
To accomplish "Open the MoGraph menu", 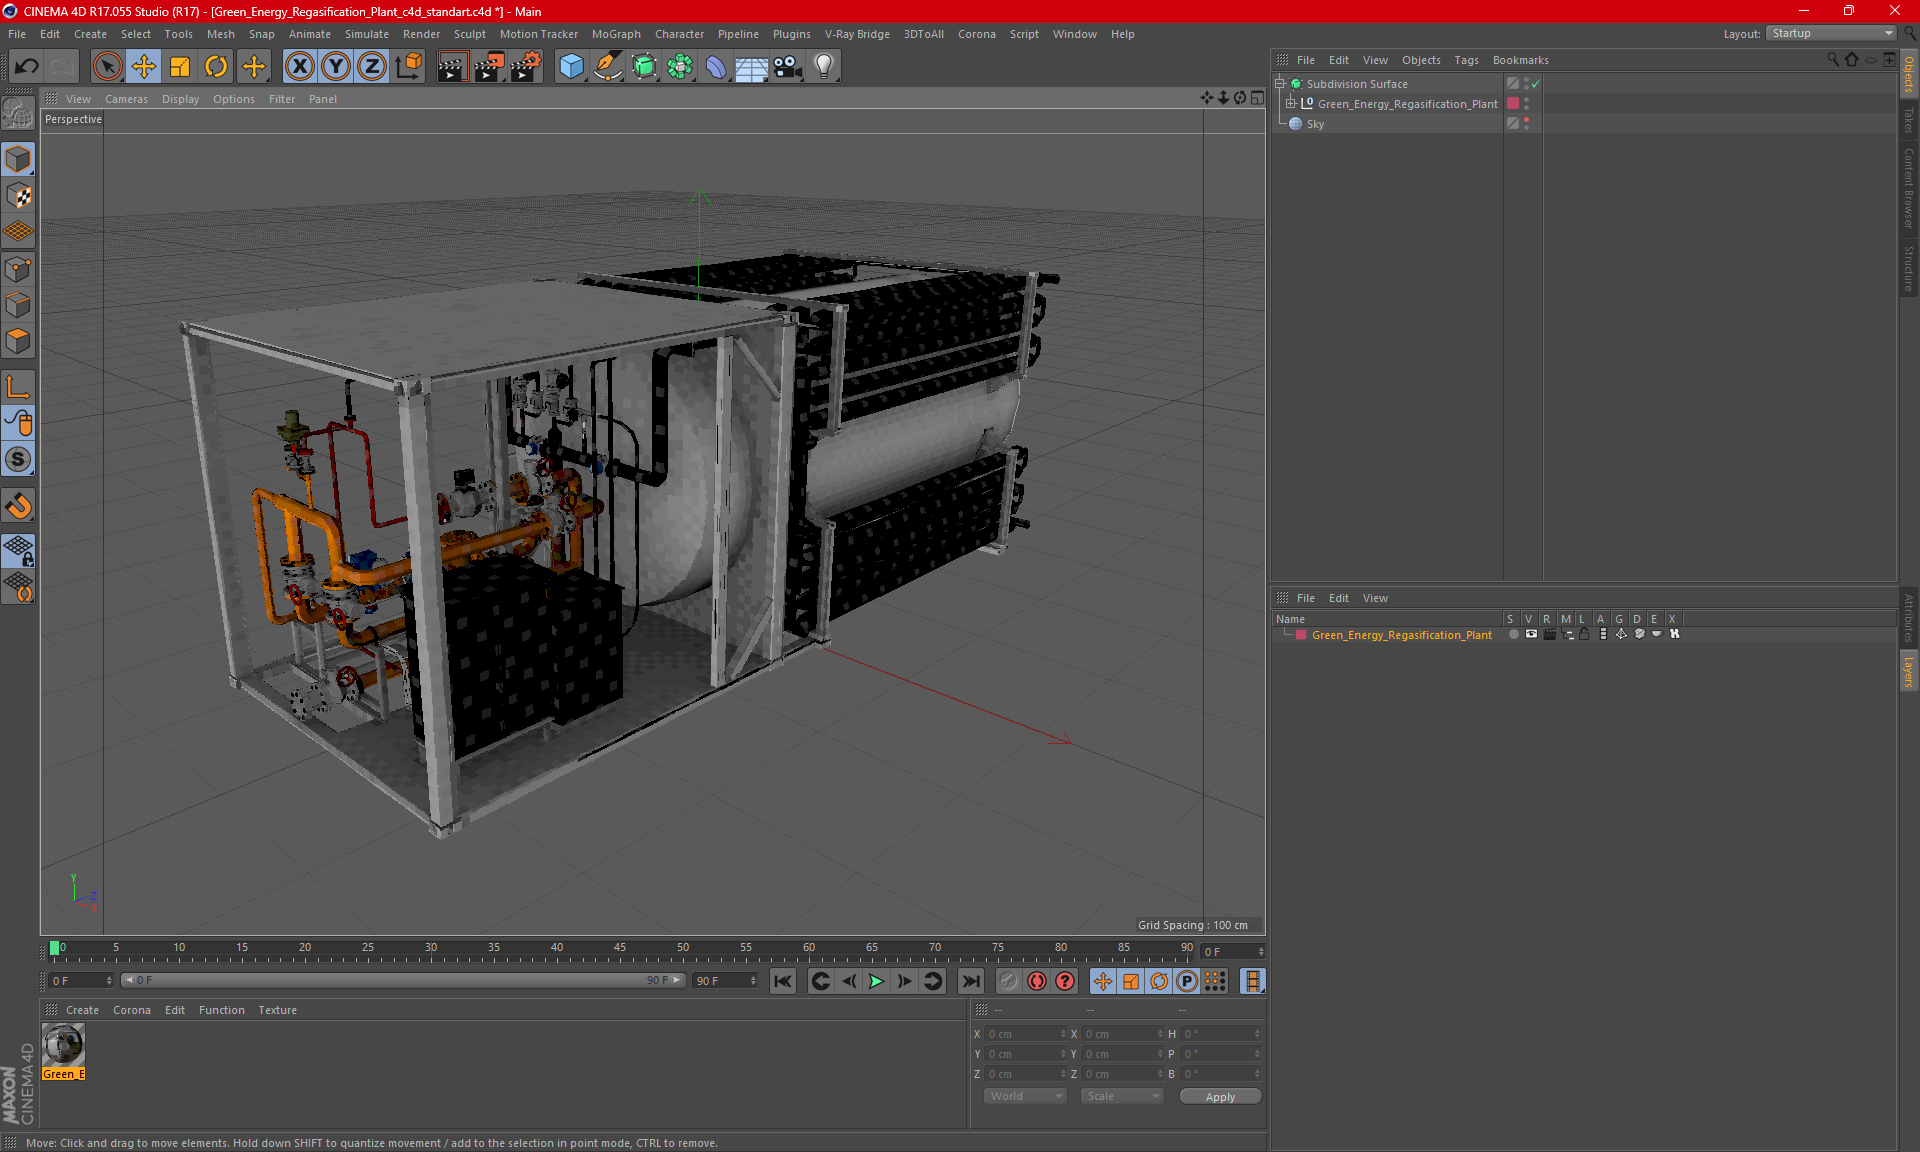I will point(615,34).
